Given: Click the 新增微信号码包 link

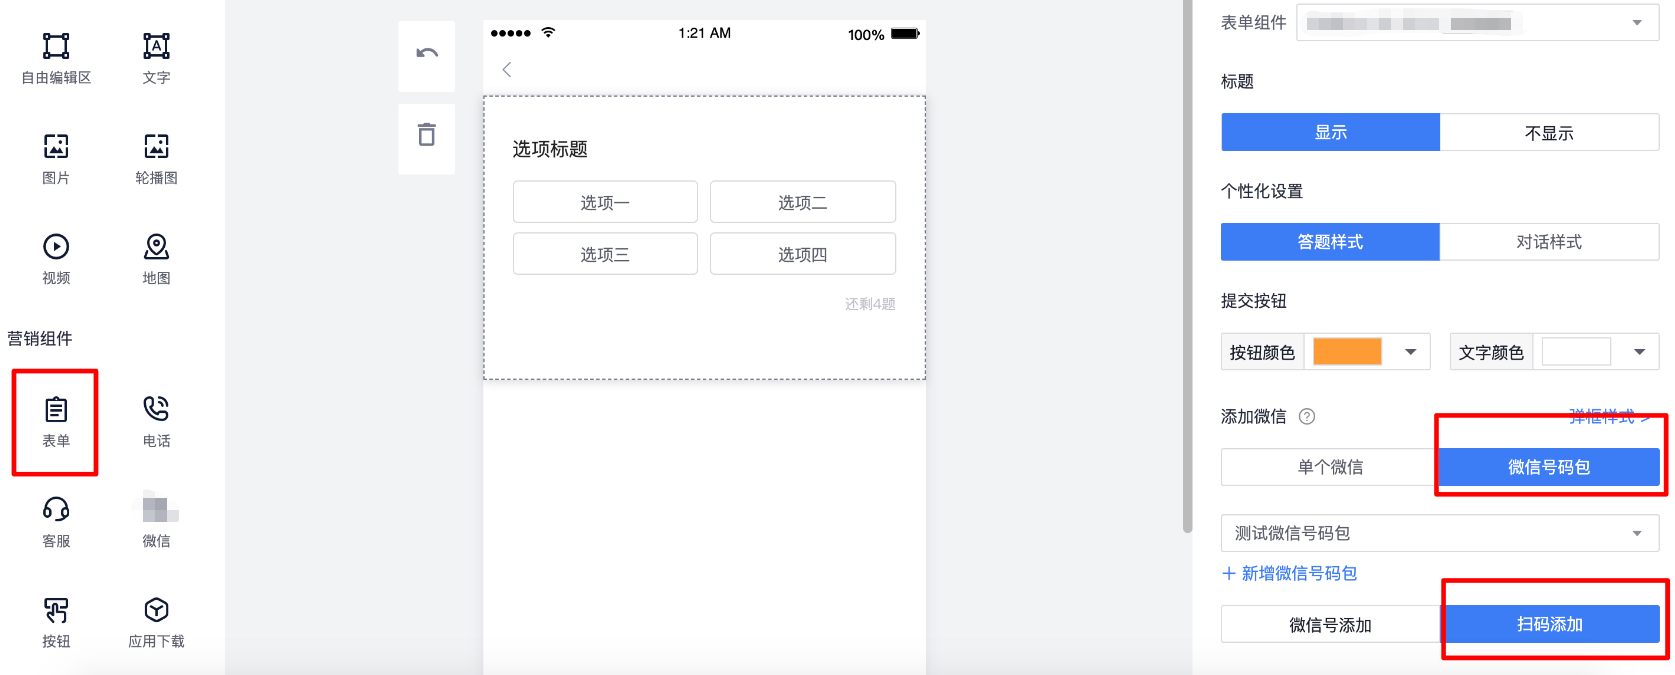Looking at the screenshot, I should pyautogui.click(x=1290, y=573).
